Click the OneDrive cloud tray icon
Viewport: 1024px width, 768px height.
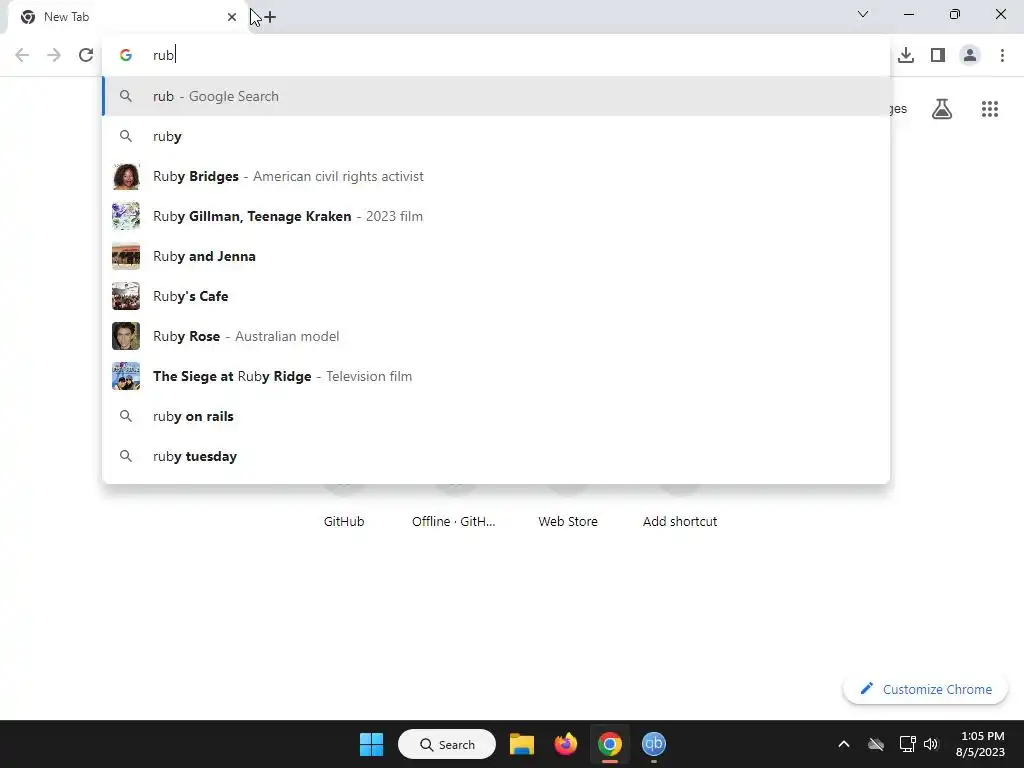(876, 744)
